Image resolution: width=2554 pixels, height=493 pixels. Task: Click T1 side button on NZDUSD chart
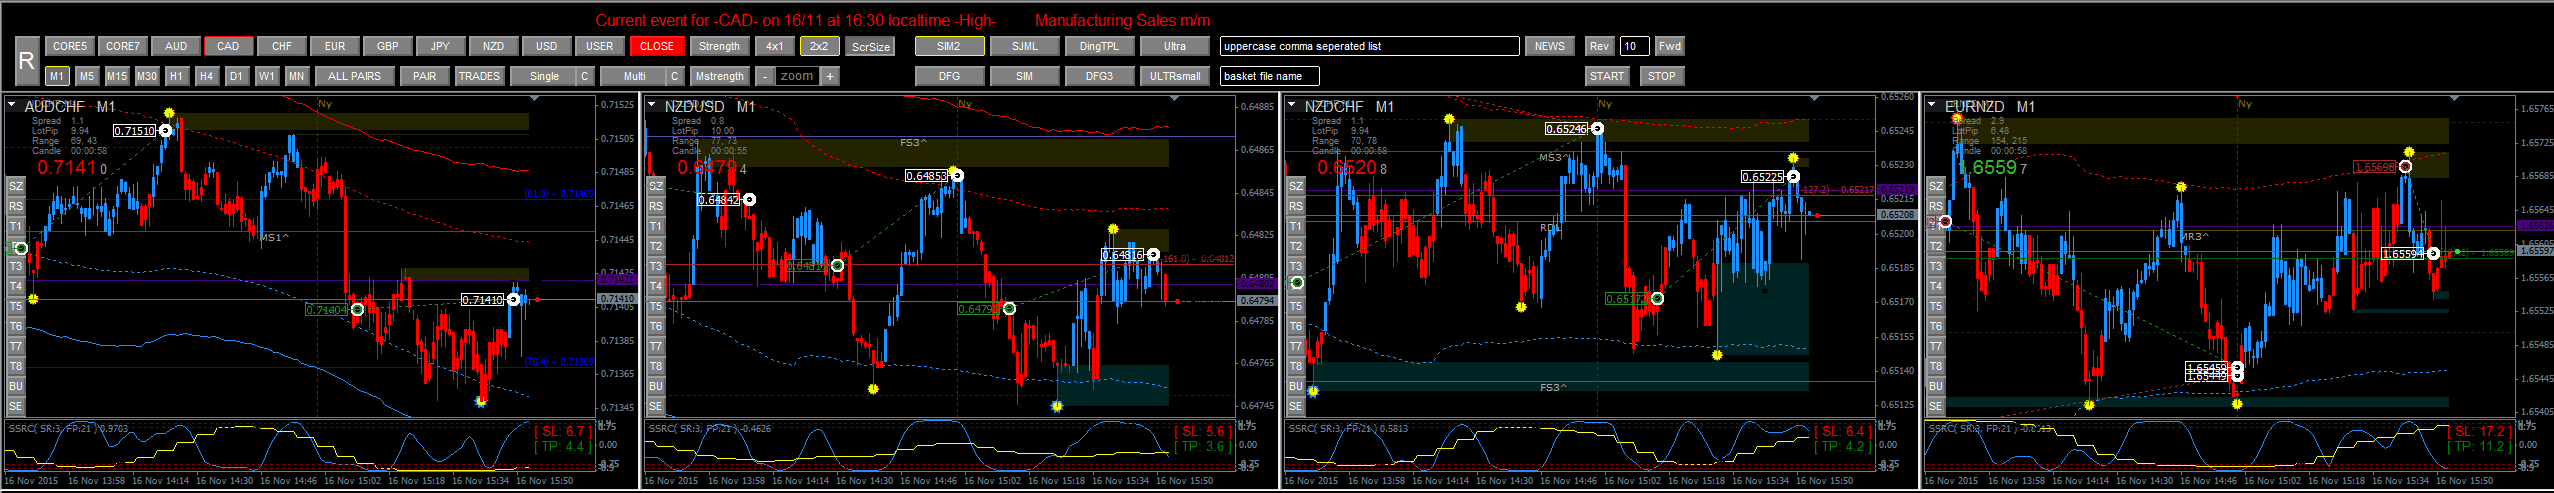click(x=656, y=226)
